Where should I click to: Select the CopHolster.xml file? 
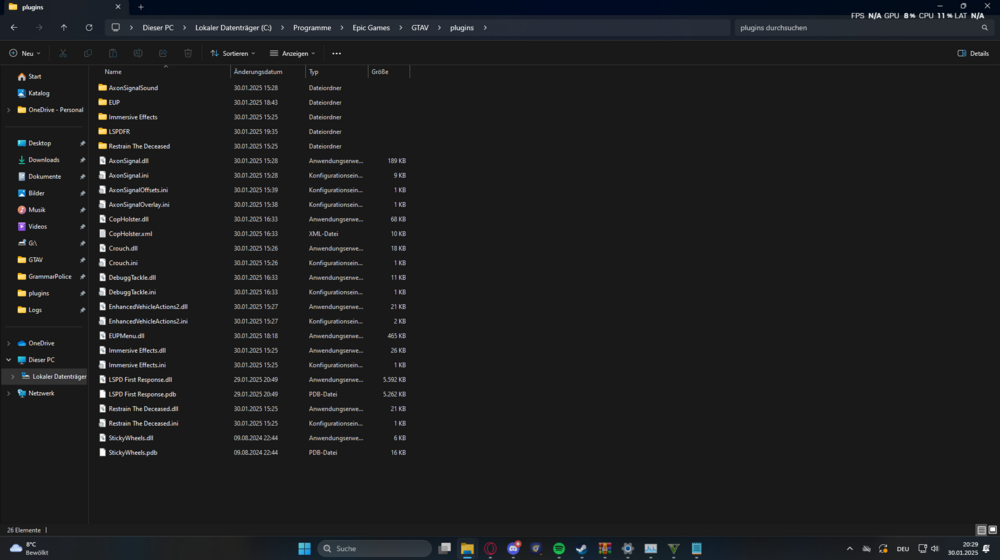point(130,234)
